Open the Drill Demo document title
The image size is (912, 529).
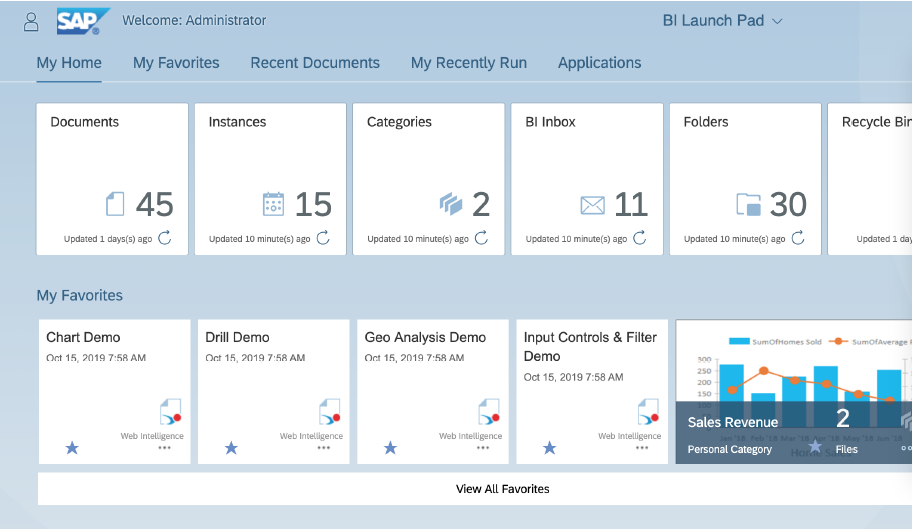tap(237, 337)
